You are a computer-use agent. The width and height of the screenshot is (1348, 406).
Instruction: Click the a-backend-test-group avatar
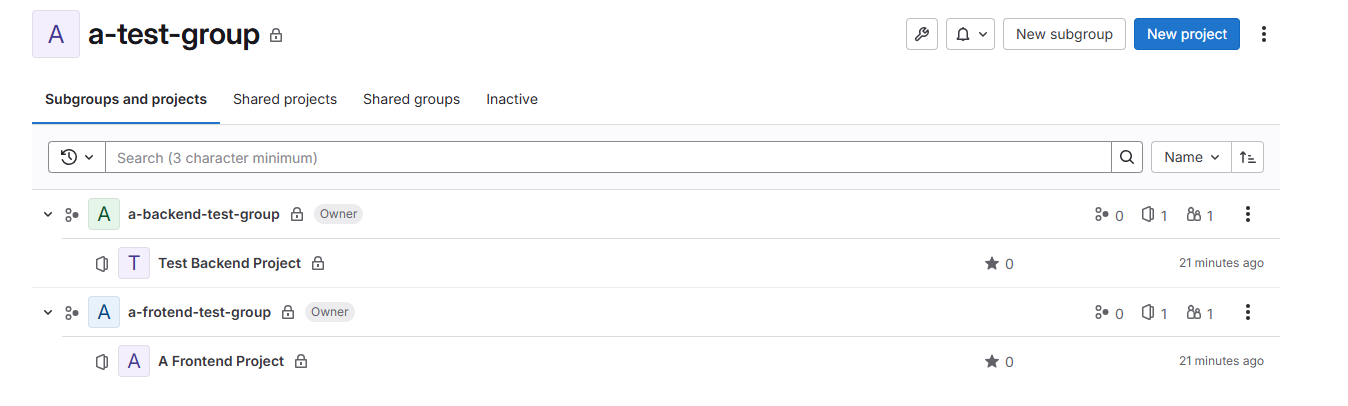tap(104, 214)
